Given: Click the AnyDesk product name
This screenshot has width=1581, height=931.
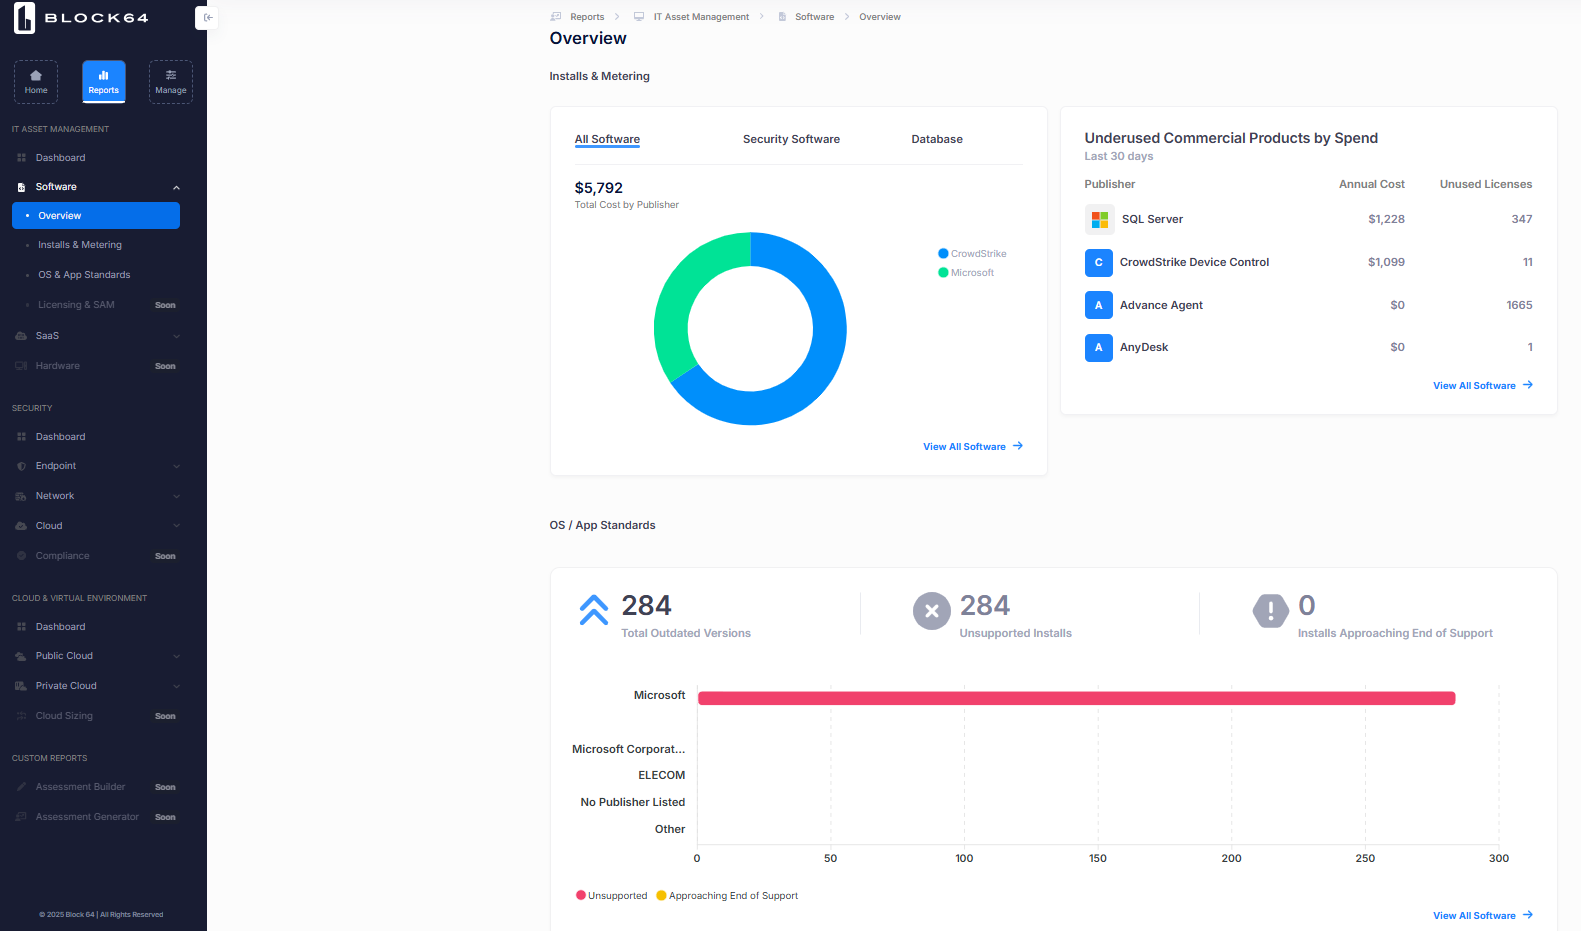Looking at the screenshot, I should pyautogui.click(x=1144, y=347).
